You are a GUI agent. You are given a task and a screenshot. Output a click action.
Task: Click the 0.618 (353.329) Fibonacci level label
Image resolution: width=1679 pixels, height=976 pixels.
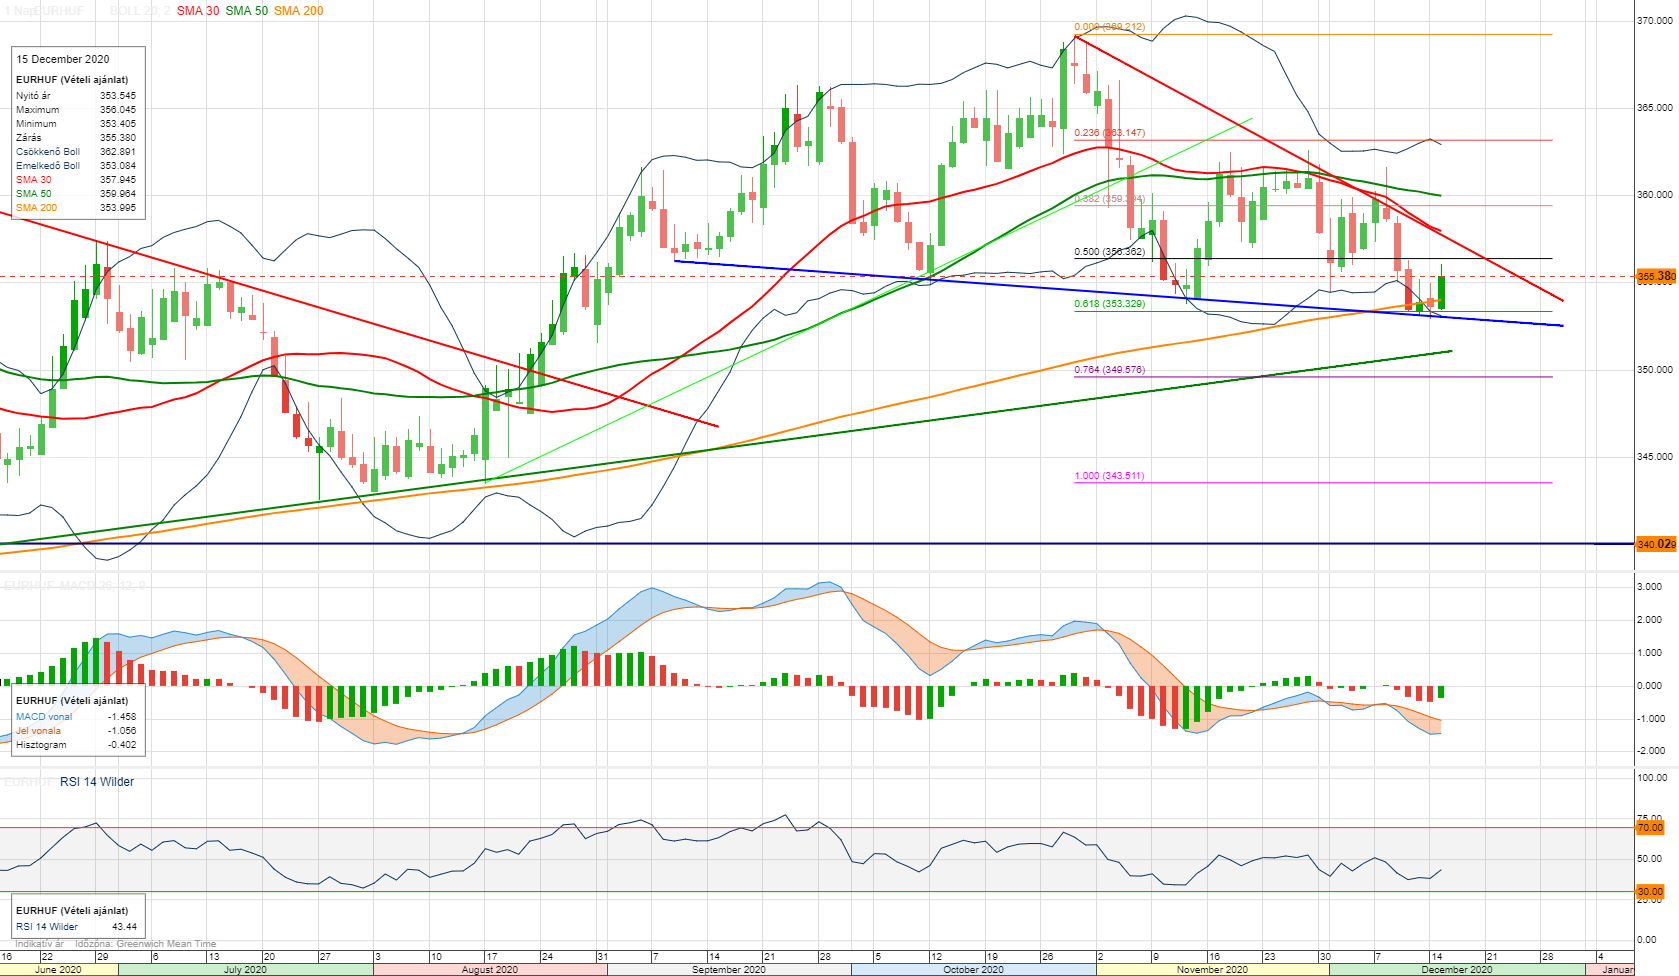coord(1109,304)
